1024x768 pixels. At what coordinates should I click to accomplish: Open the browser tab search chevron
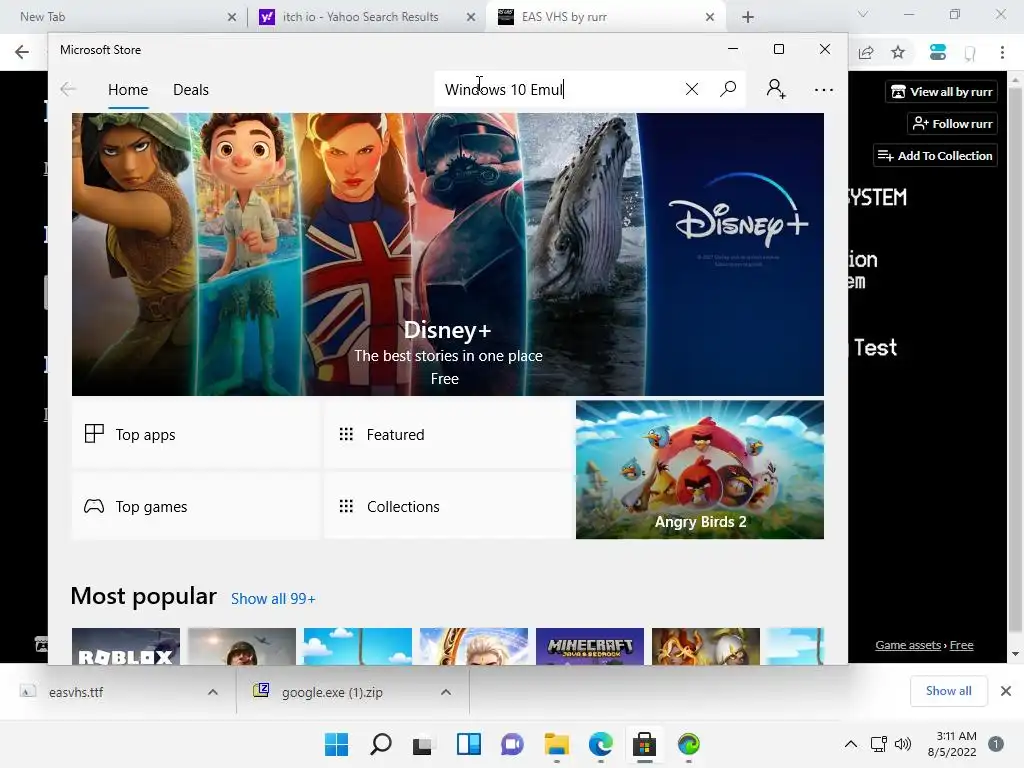click(863, 14)
